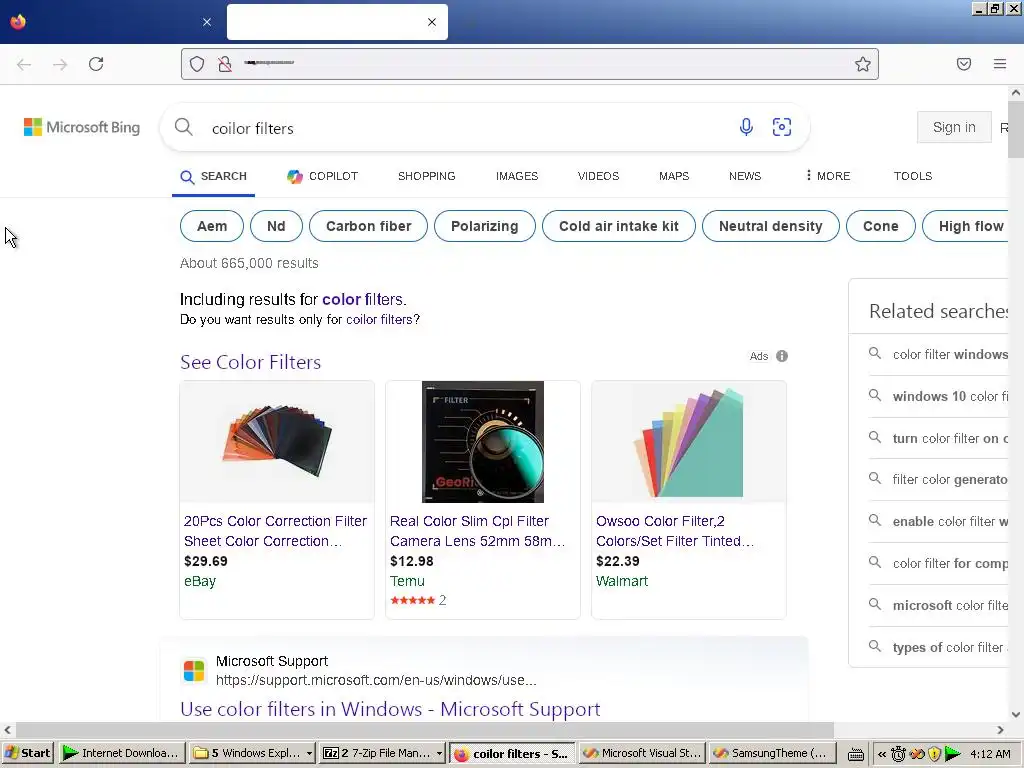The height and width of the screenshot is (768, 1024).
Task: Click the green arrow tray icon
Action: tap(953, 754)
